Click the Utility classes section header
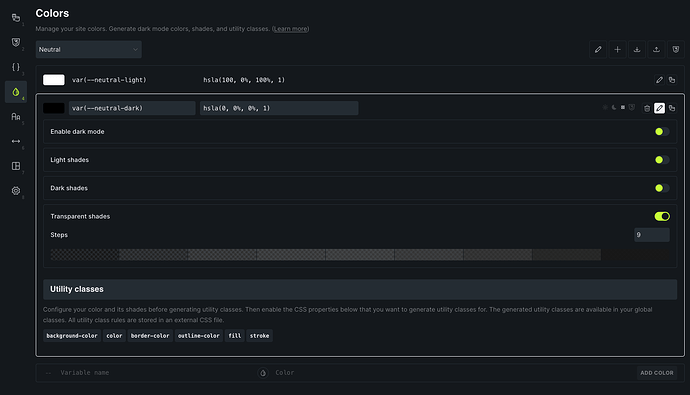 [x=360, y=289]
